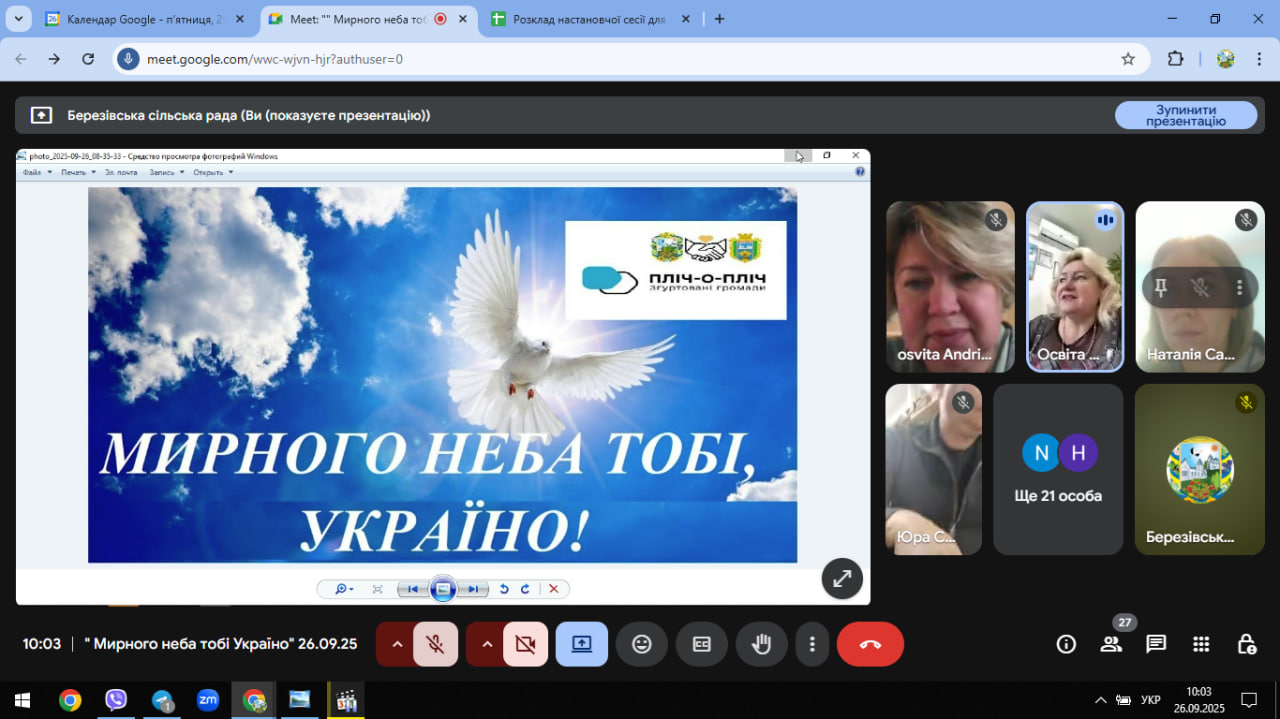Expand video settings arrow beside camera
Screen dimensions: 1280x719
487,644
